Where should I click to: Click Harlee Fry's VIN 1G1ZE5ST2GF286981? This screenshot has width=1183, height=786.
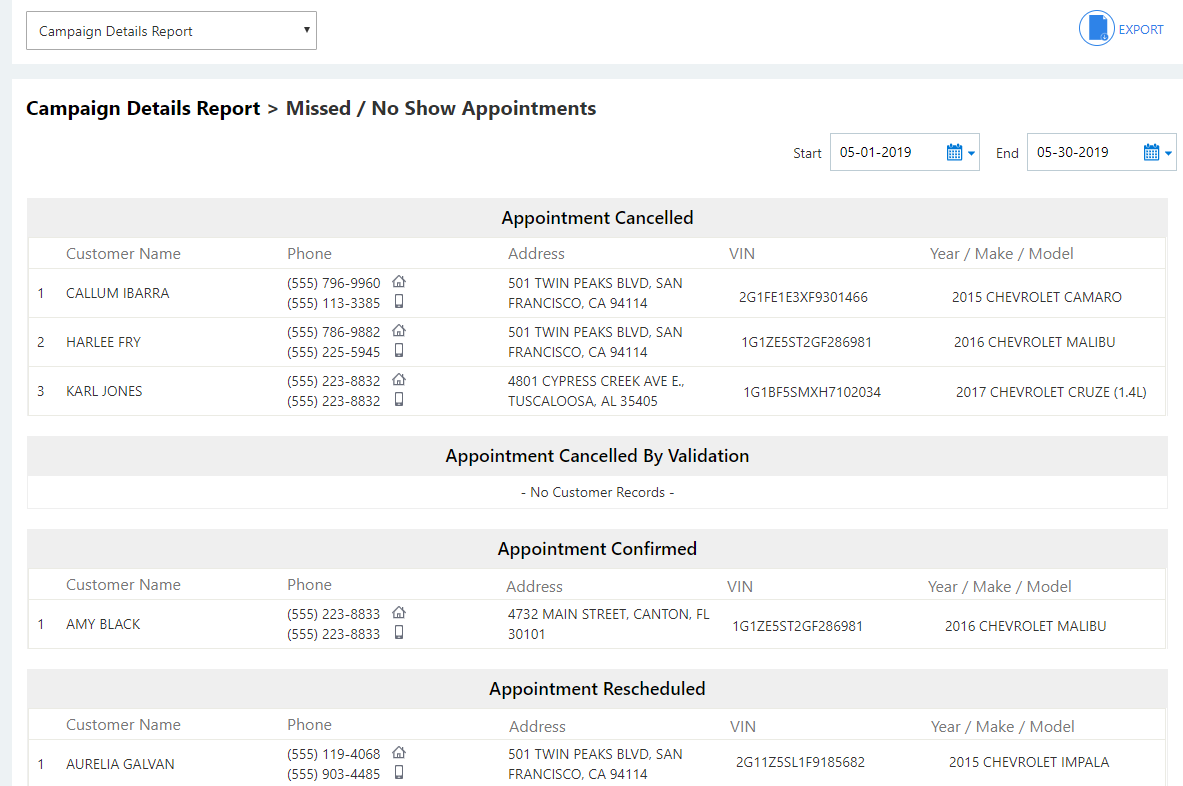pyautogui.click(x=807, y=342)
